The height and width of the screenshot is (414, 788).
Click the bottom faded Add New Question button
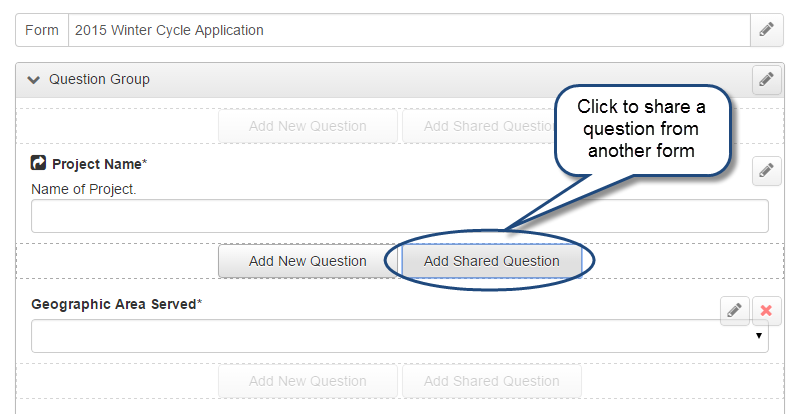click(308, 381)
